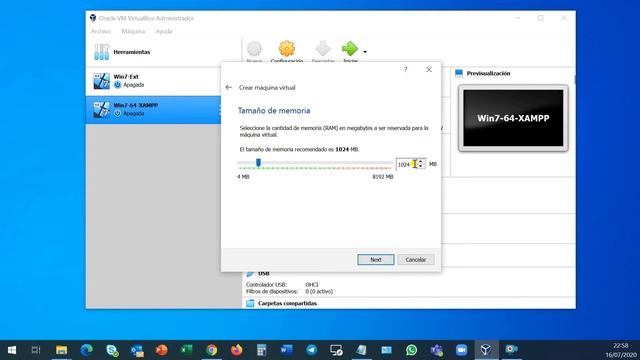640x360 pixels.
Task: Click the Herramientas tools icon
Action: 101,52
